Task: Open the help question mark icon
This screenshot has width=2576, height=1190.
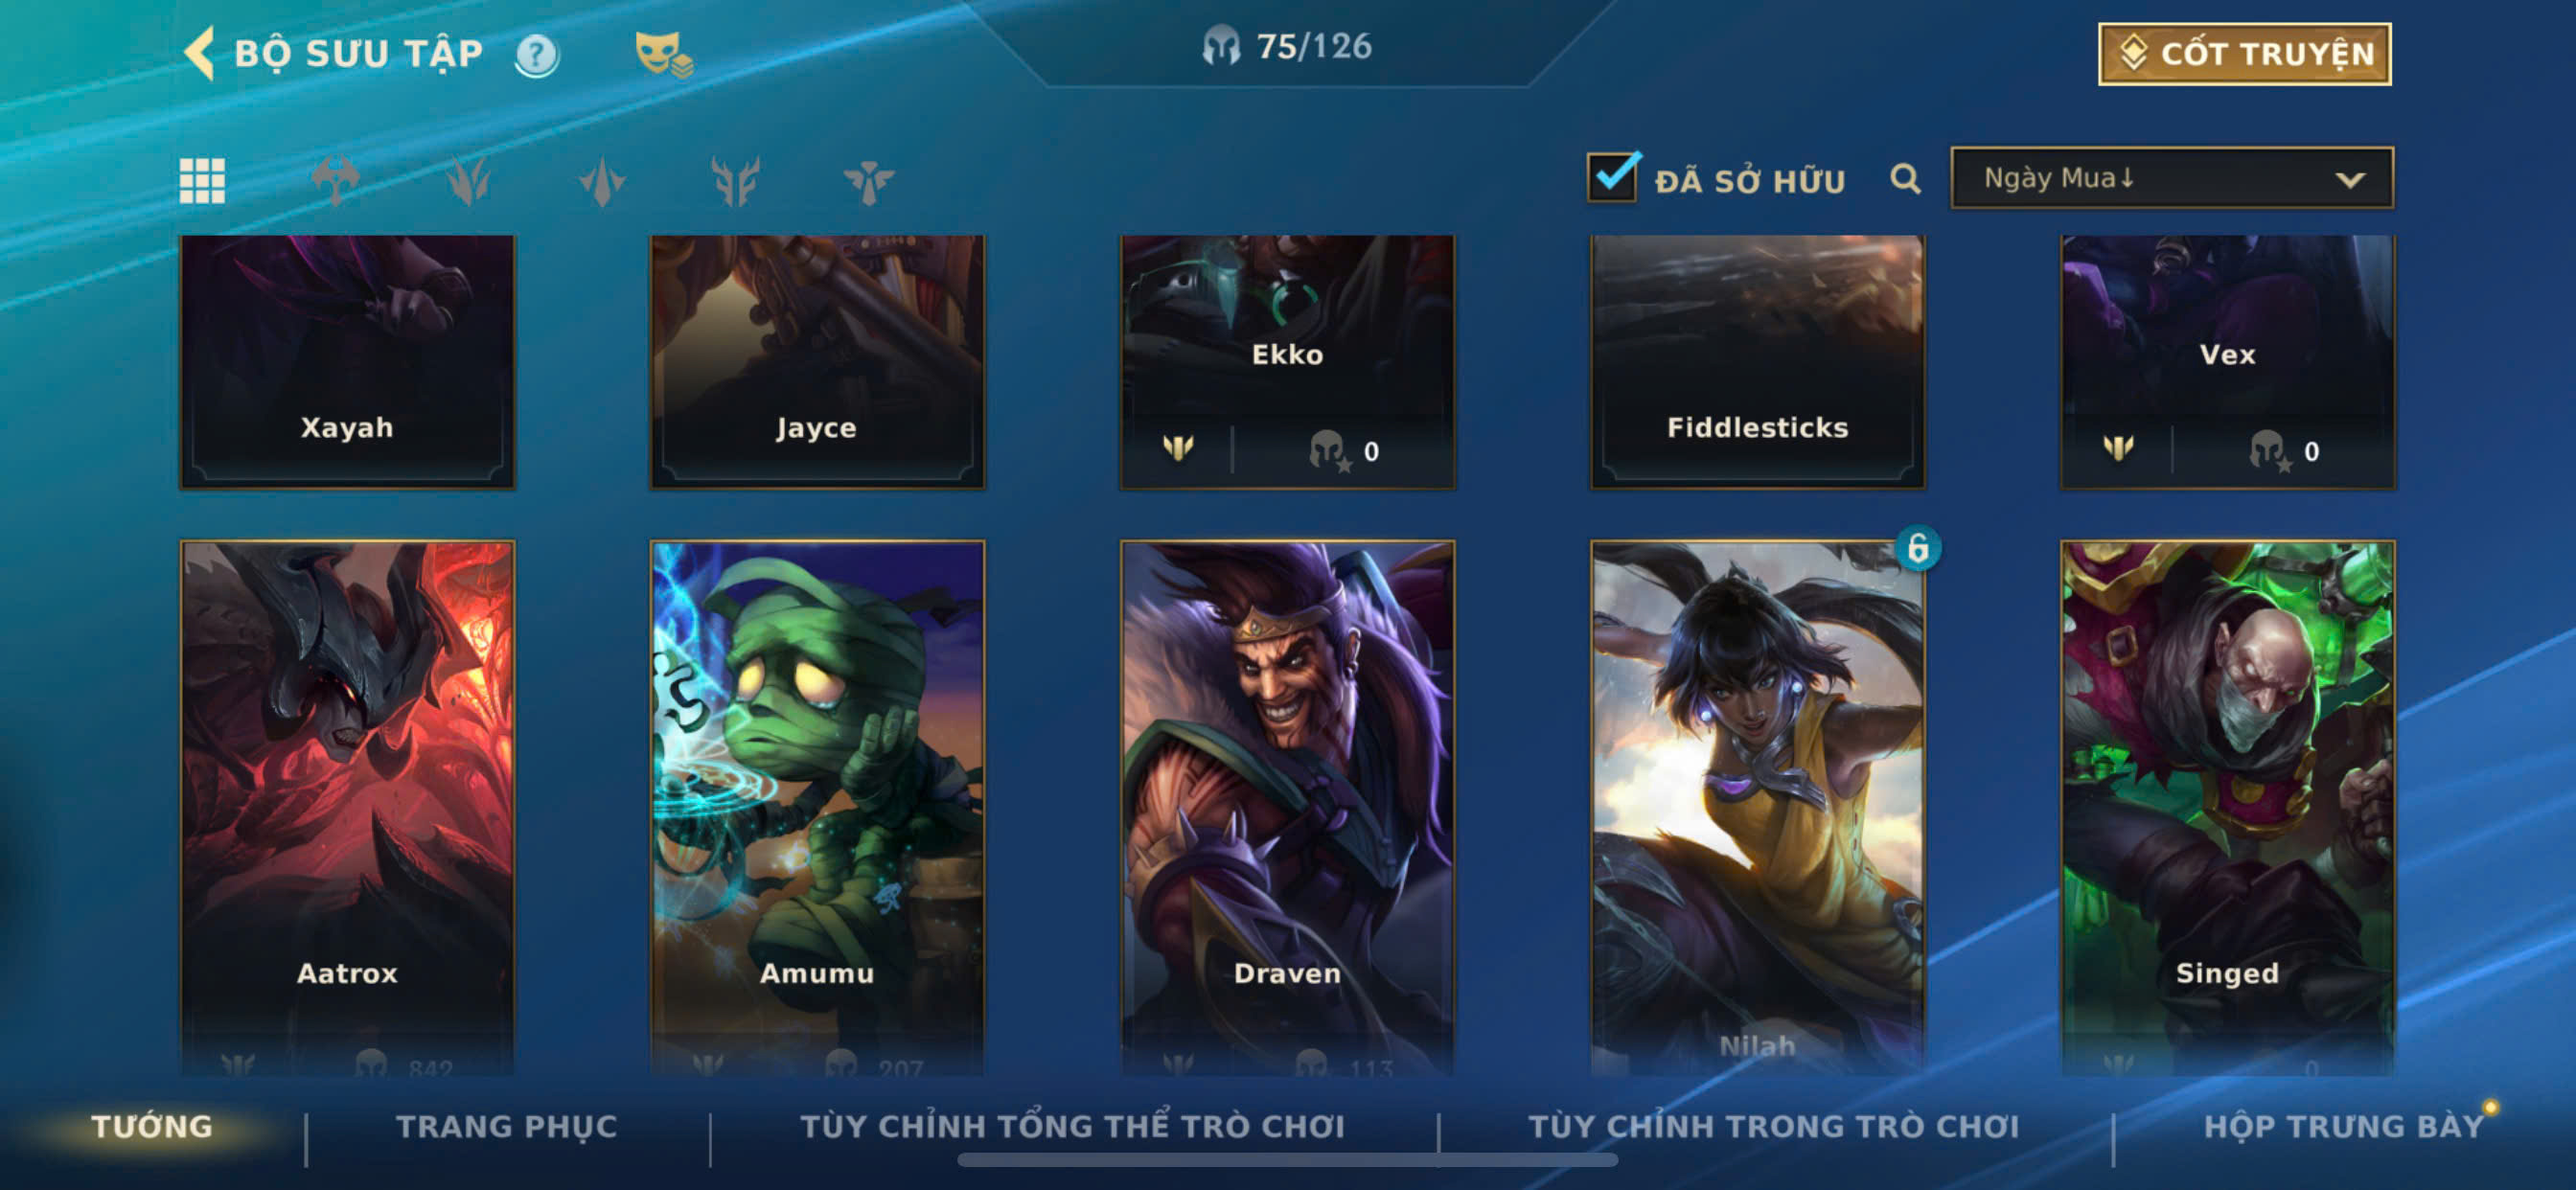Action: (537, 54)
